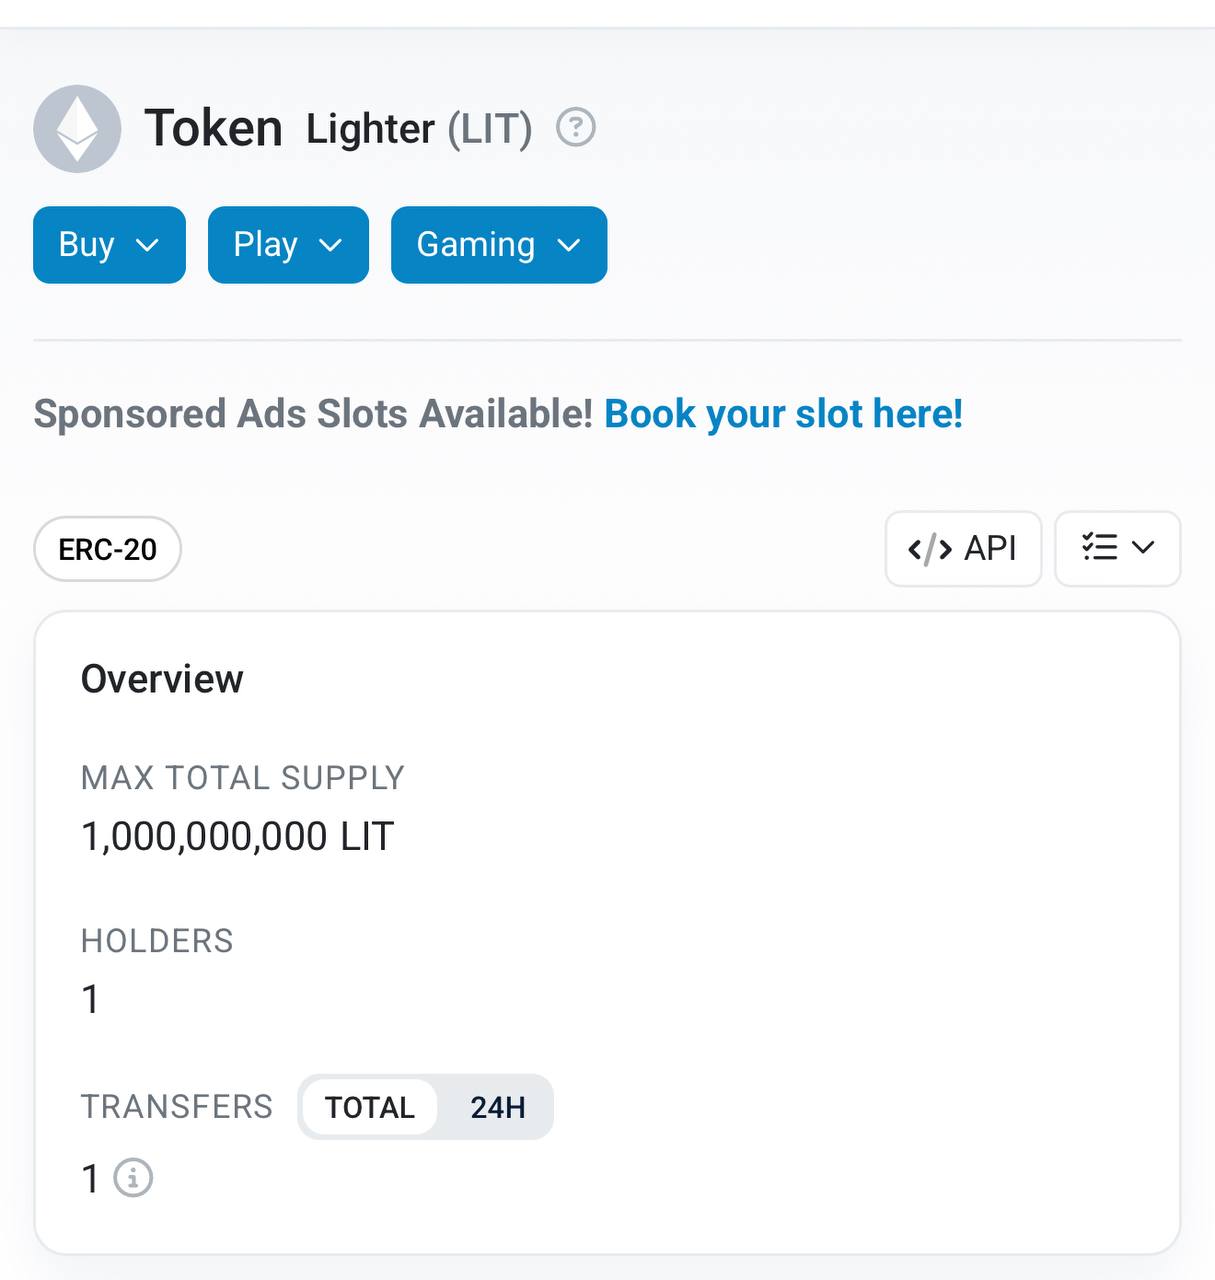The height and width of the screenshot is (1280, 1215).
Task: Click the TRANSFERS label
Action: (x=176, y=1107)
